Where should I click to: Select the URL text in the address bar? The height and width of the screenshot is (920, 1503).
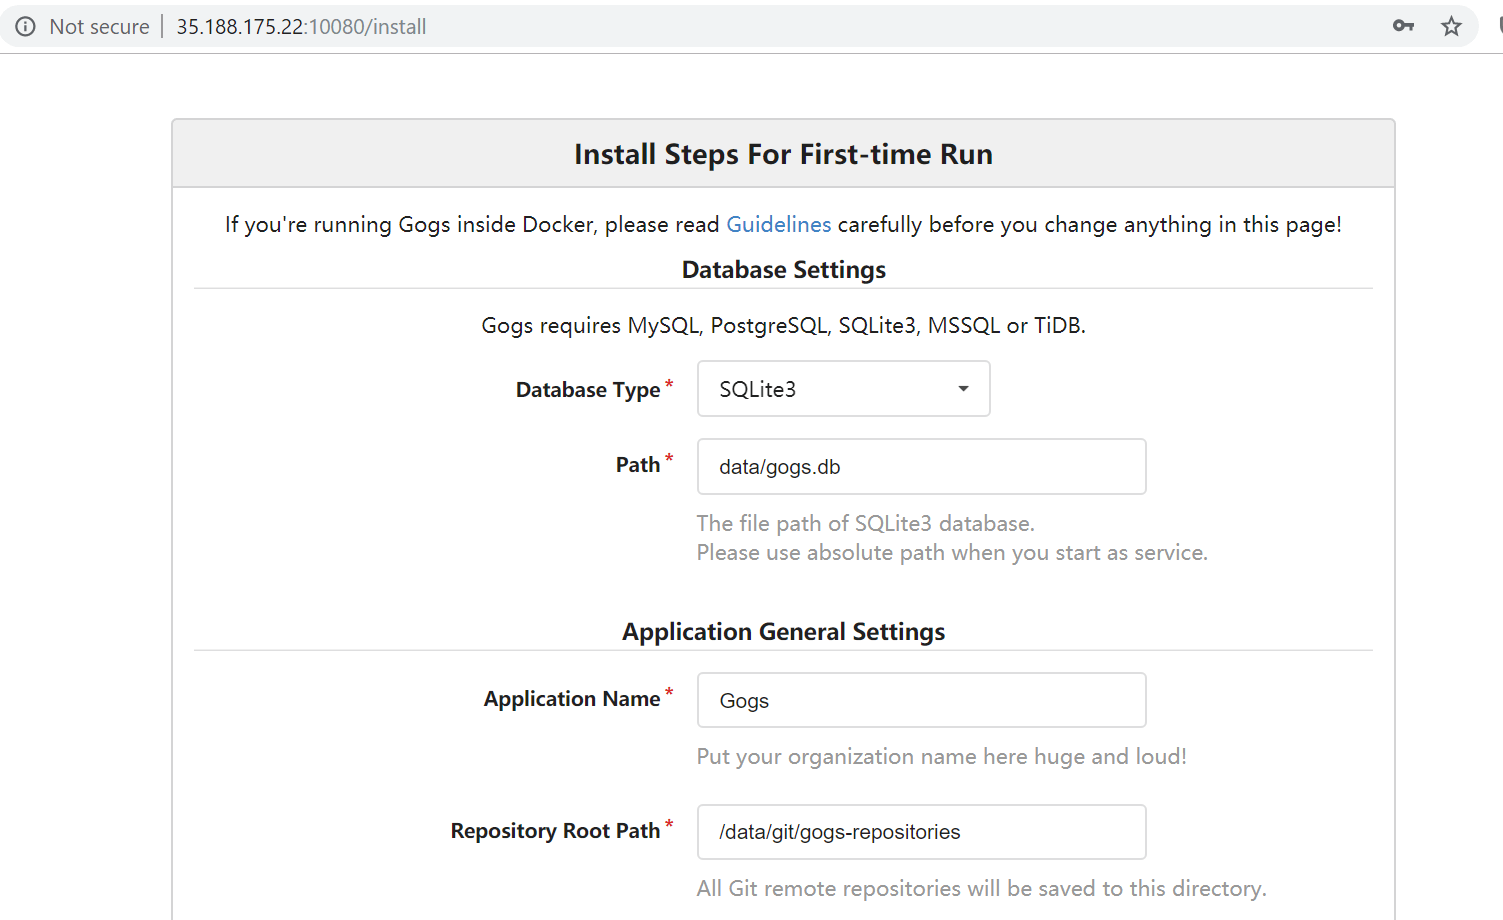pos(301,27)
